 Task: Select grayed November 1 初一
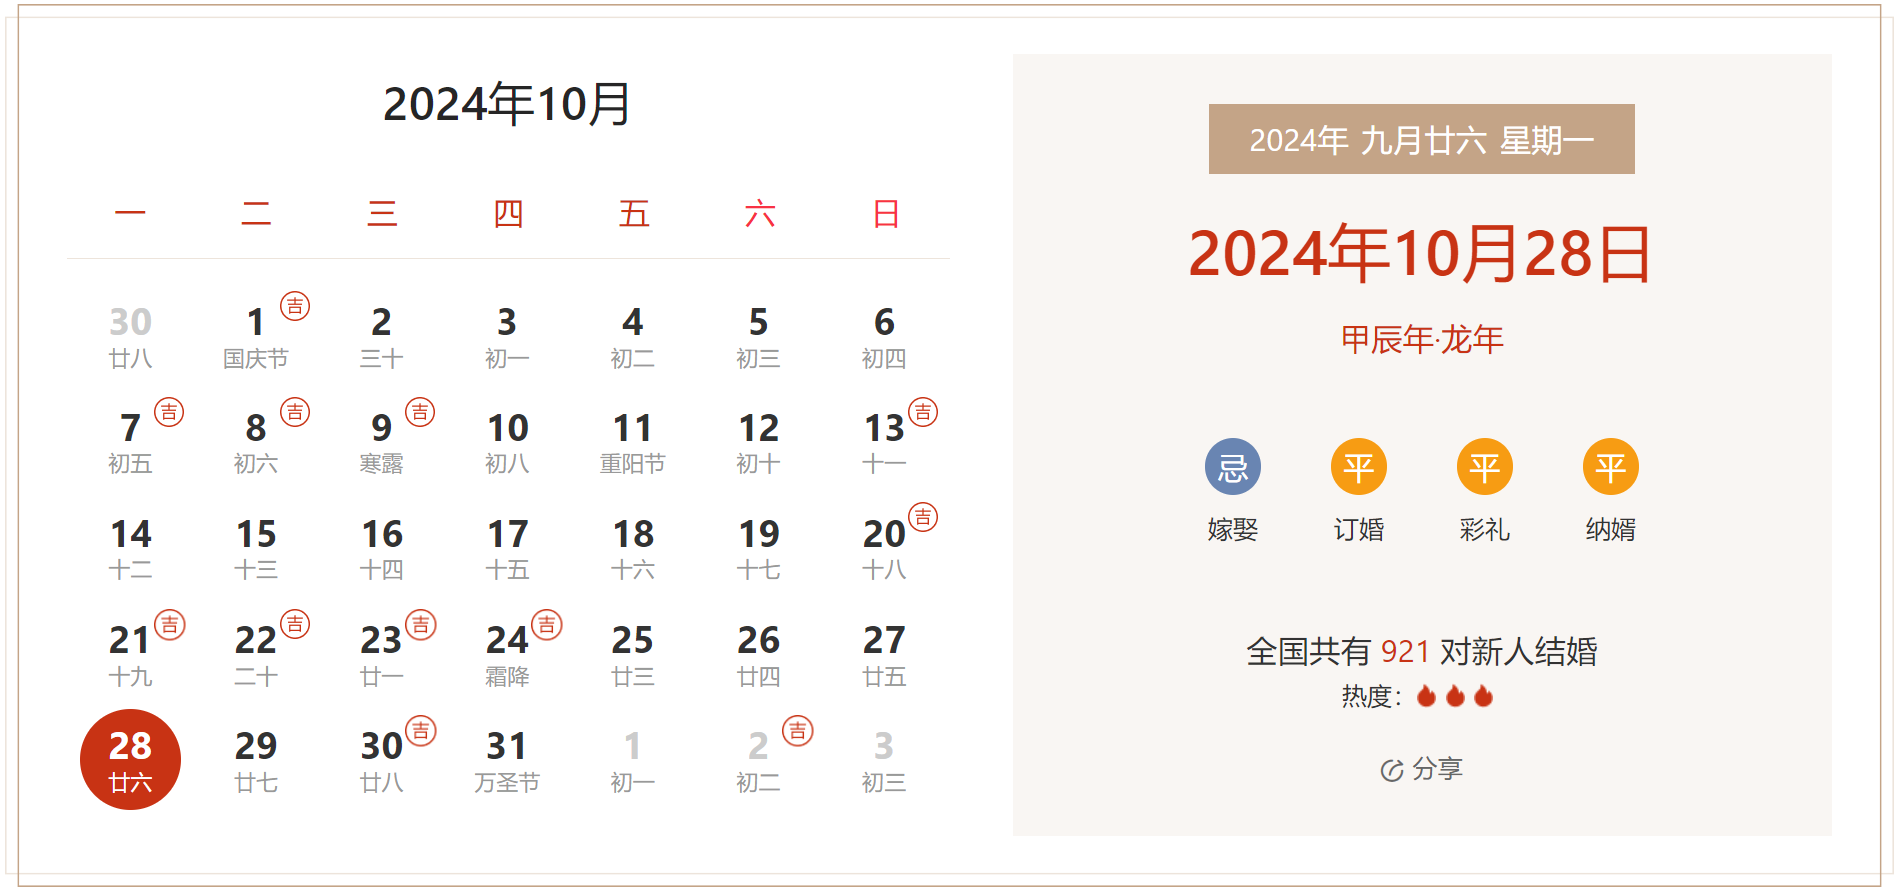tap(633, 761)
